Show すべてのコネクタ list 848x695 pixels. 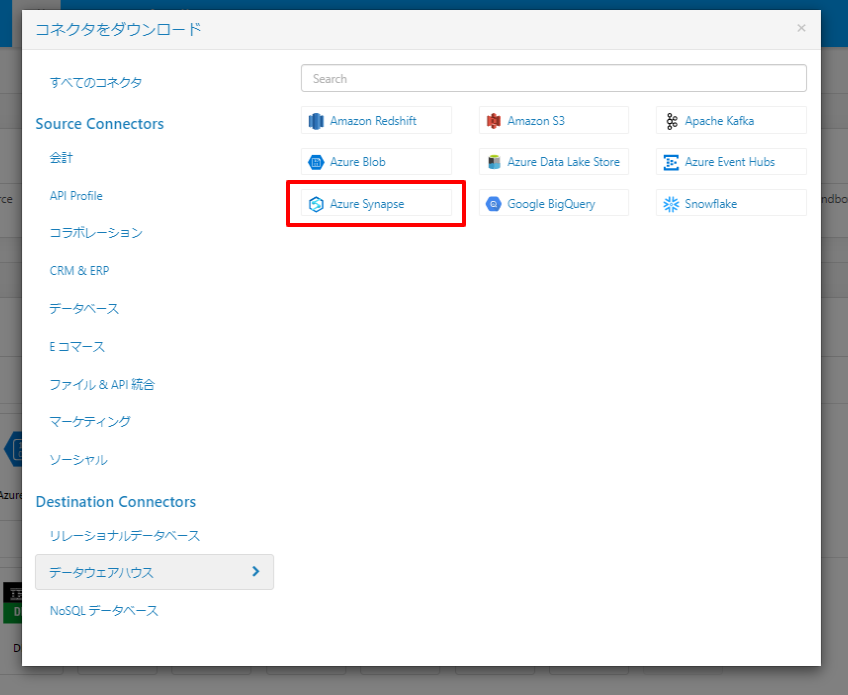point(96,82)
